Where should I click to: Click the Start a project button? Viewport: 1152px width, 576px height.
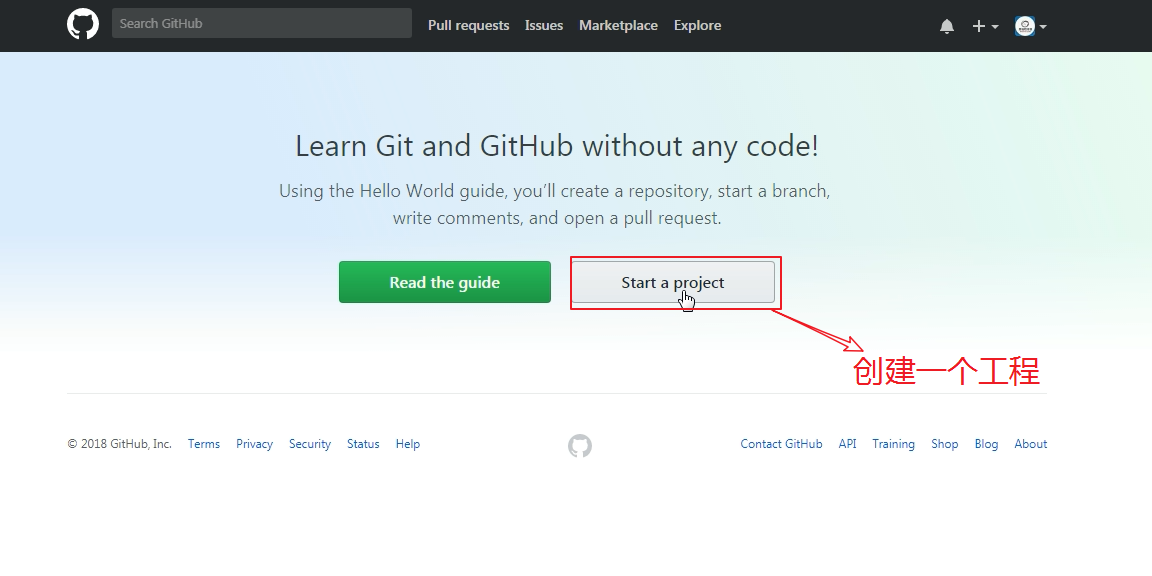point(673,282)
